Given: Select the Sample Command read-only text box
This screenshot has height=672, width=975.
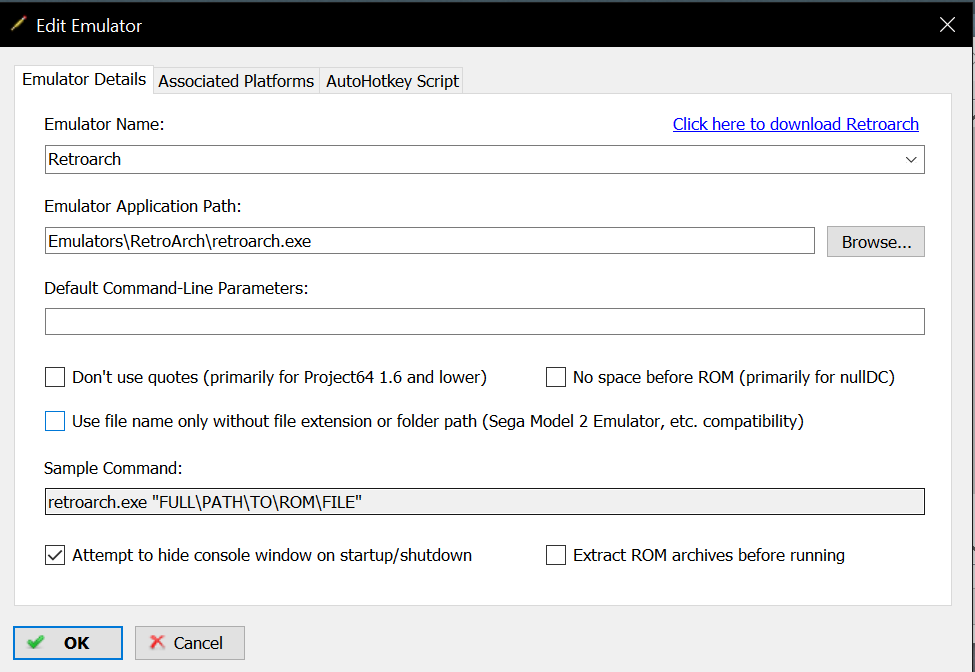Looking at the screenshot, I should tap(484, 502).
